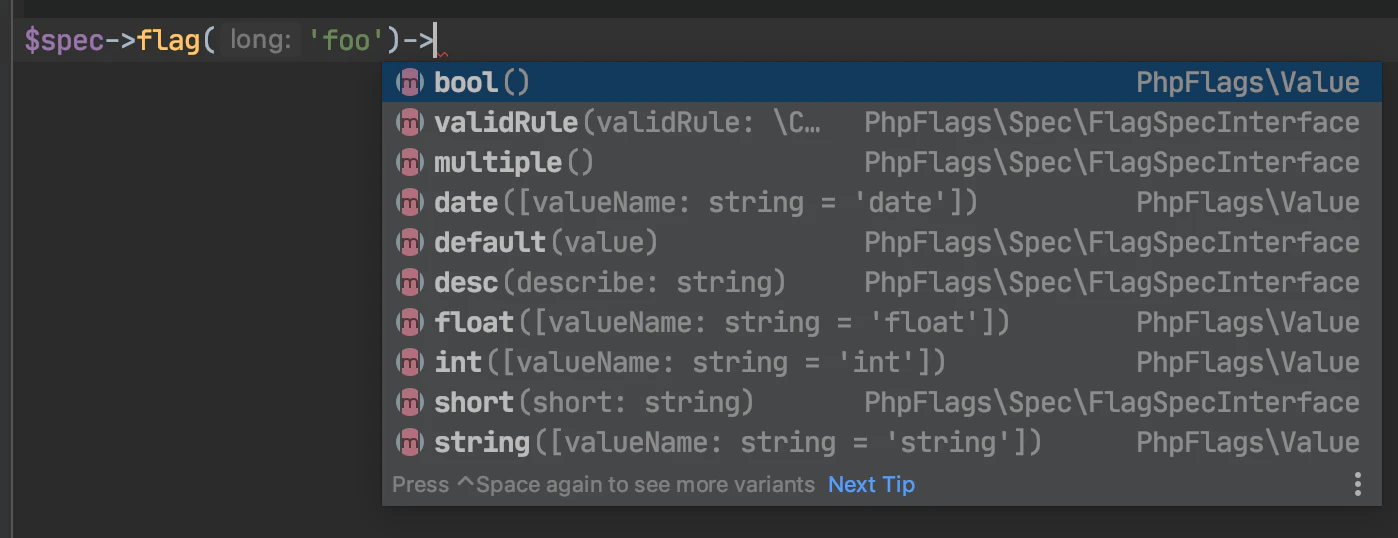Screen dimensions: 1398x538
Task: Select the short(short: string) suggestion
Action: [594, 402]
